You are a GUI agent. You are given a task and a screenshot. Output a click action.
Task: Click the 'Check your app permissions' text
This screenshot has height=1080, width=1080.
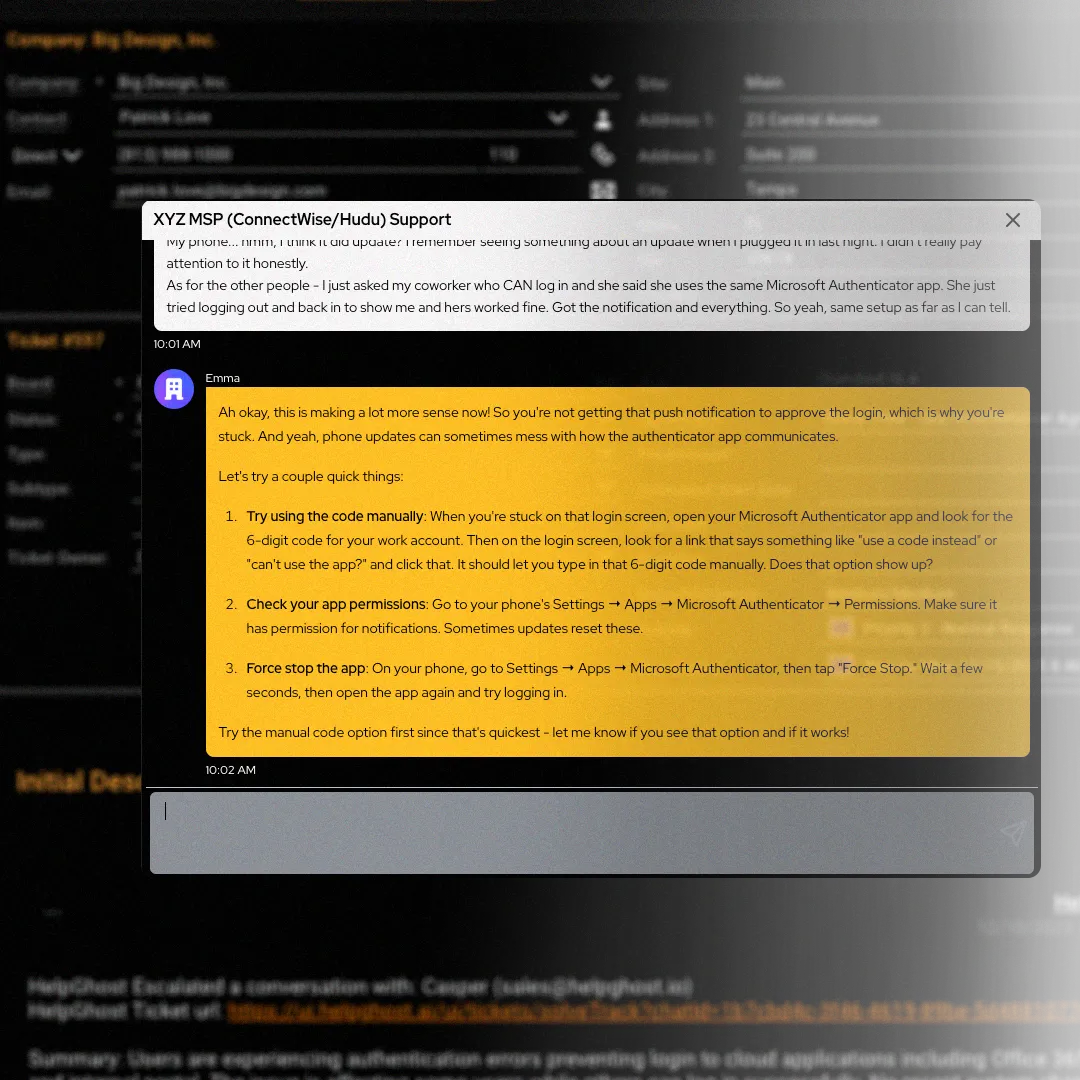pyautogui.click(x=336, y=604)
